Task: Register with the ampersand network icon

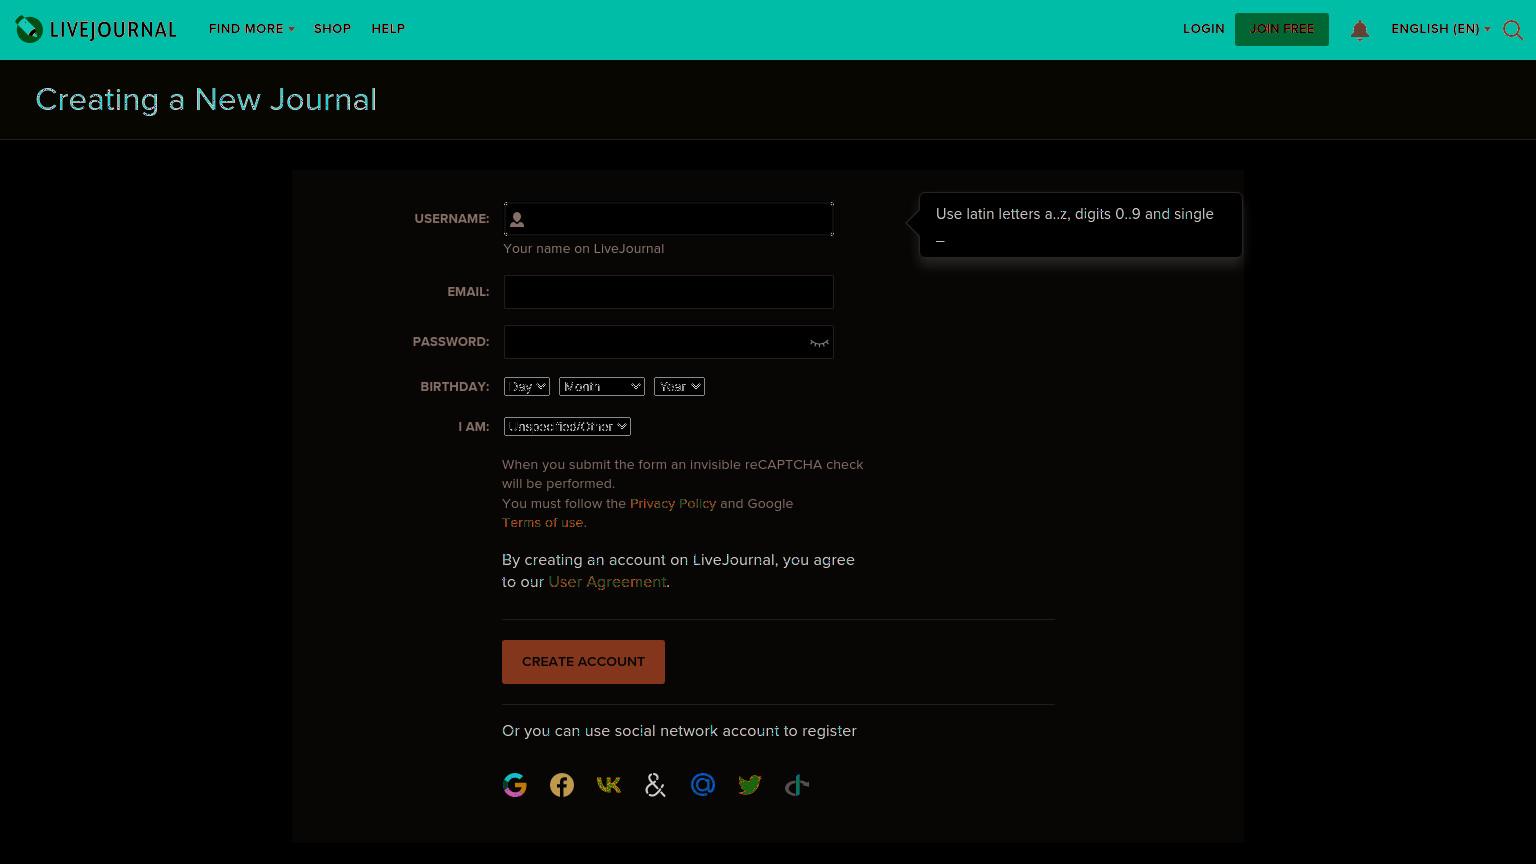Action: pos(656,785)
